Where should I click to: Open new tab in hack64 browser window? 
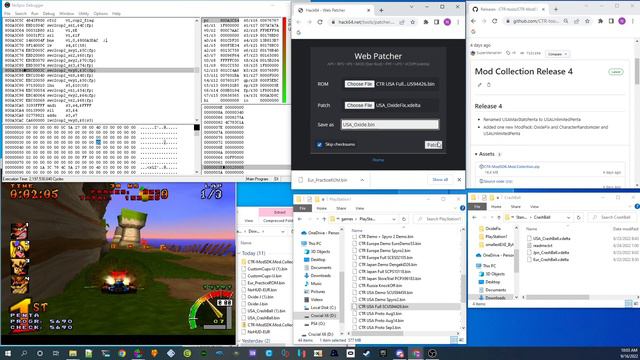coord(381,10)
